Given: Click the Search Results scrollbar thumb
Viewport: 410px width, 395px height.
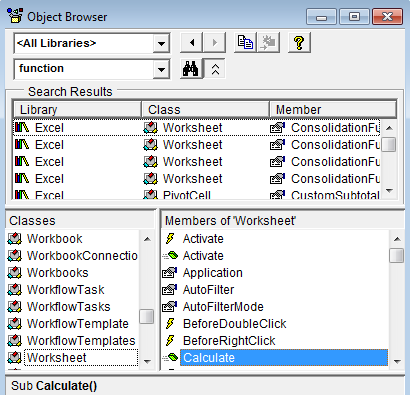Looking at the screenshot, I should [389, 145].
